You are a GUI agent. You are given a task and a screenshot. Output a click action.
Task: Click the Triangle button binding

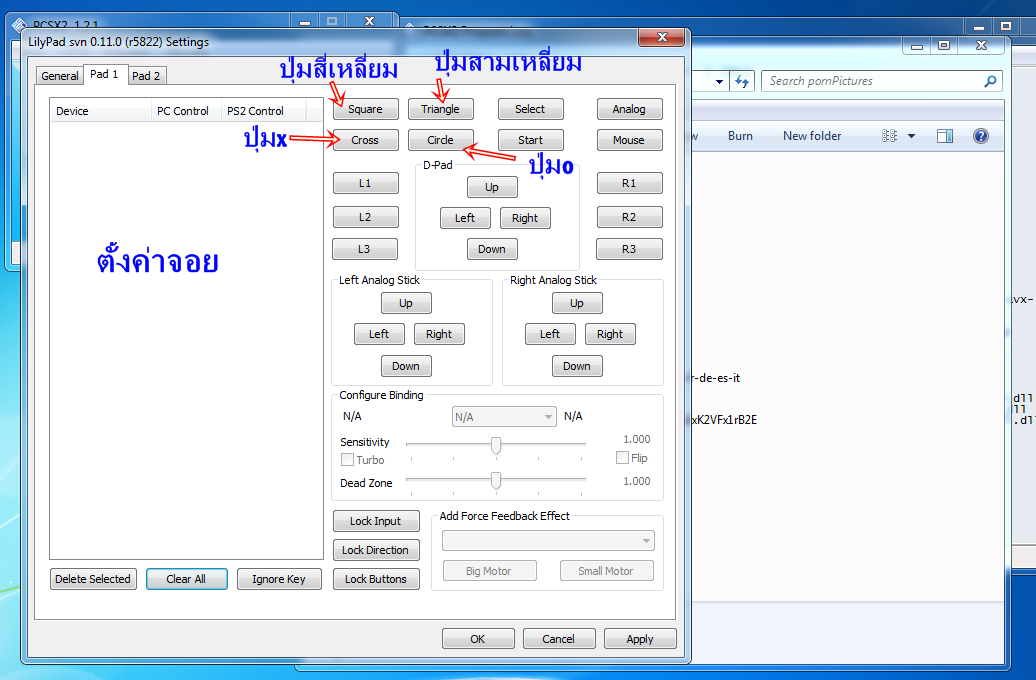tap(440, 109)
